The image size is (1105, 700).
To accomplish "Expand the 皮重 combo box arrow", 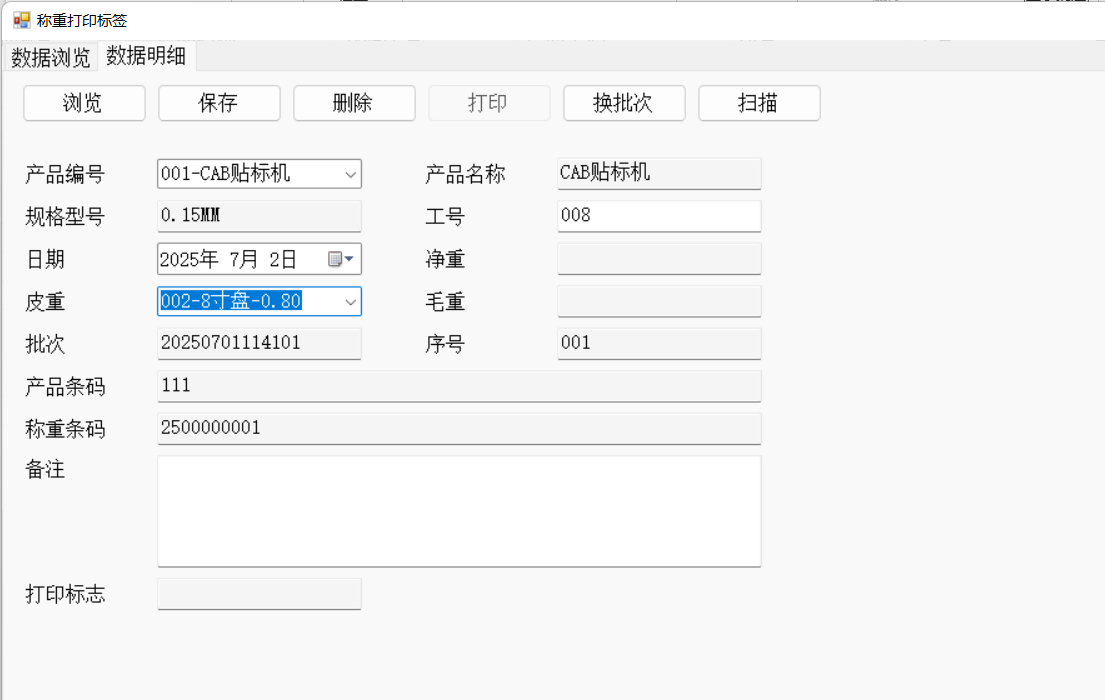I will [350, 302].
